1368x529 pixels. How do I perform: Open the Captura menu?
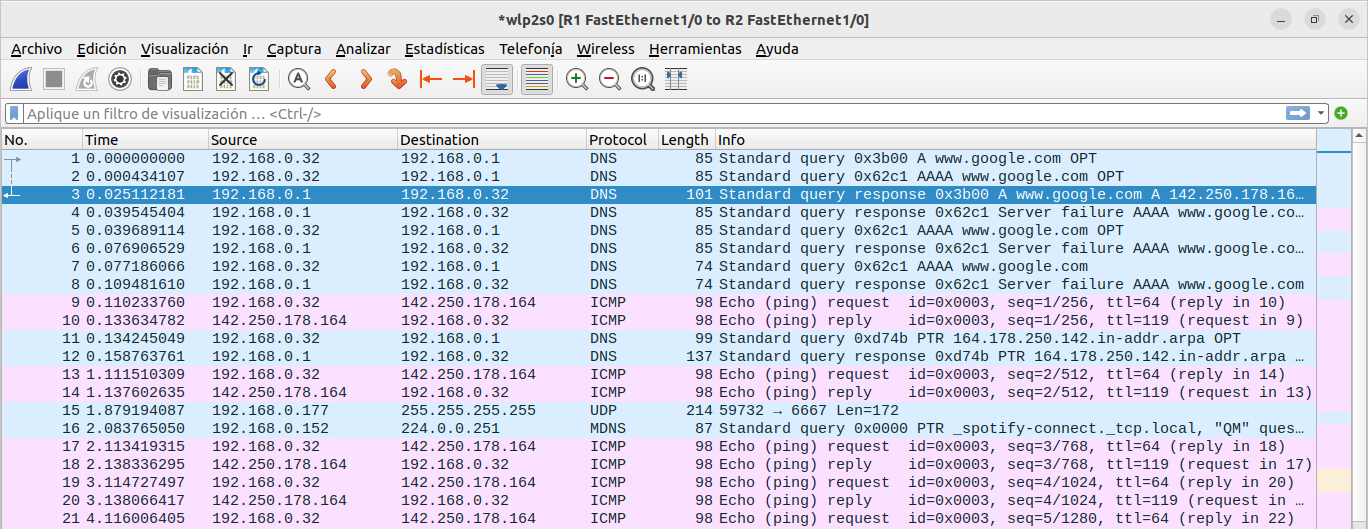tap(294, 48)
